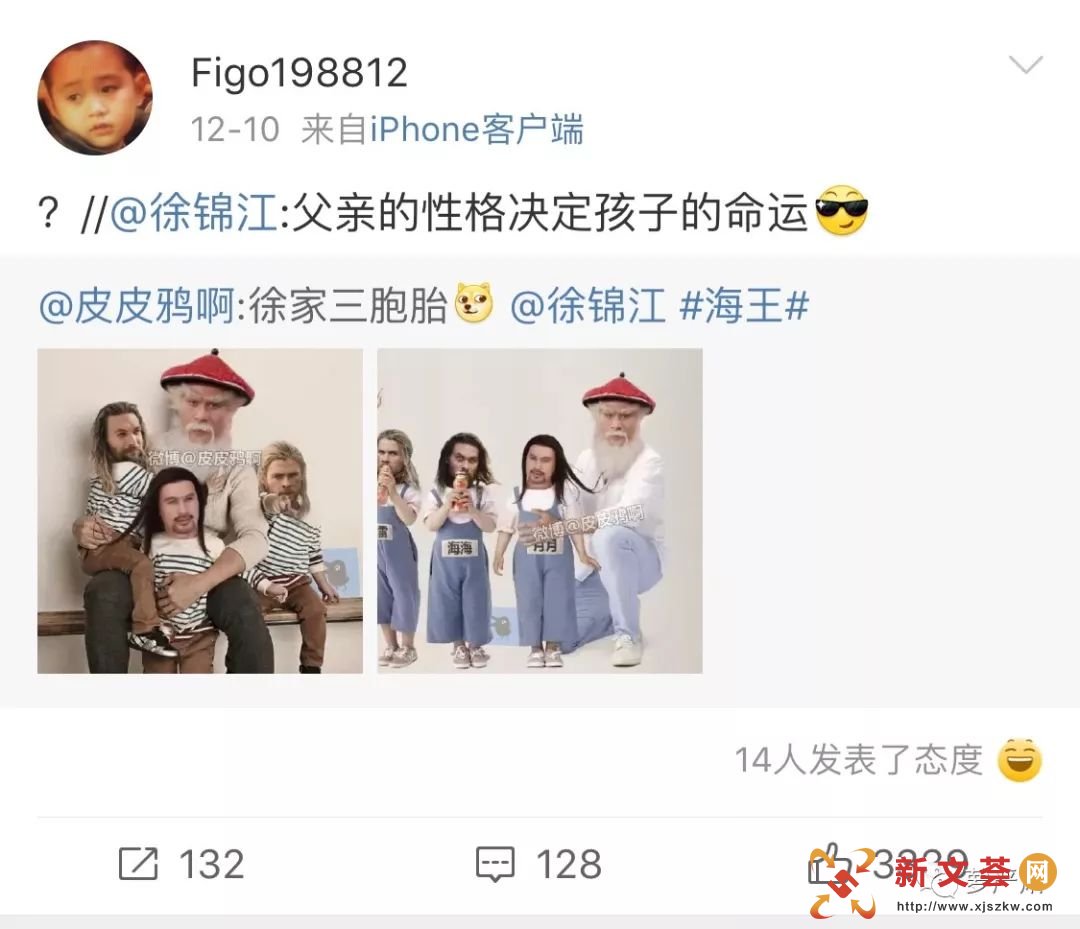Tap the doge emoji in original post

473,303
